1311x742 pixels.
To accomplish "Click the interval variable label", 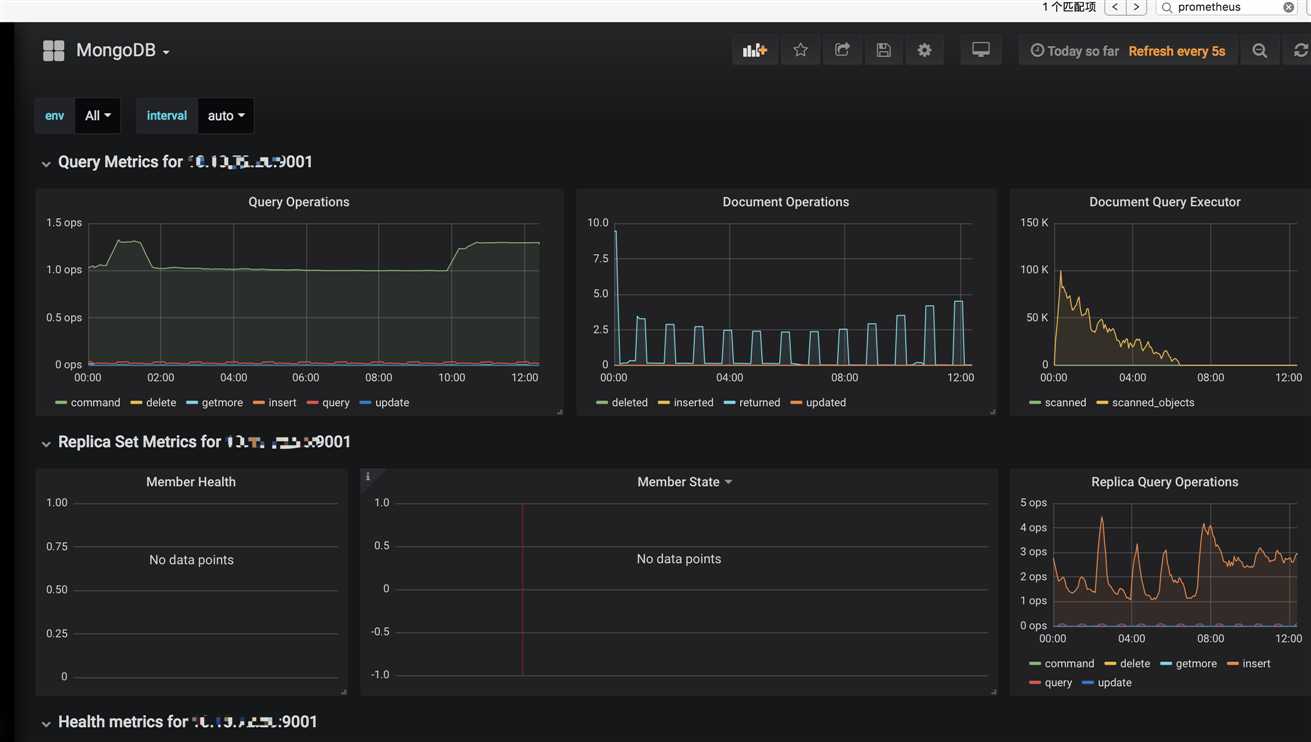I will point(167,116).
